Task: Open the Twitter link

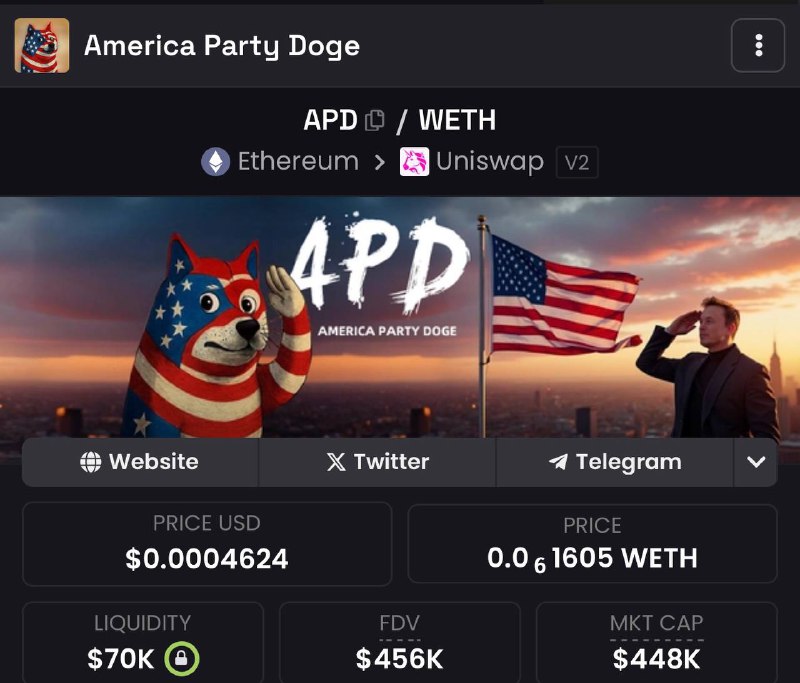Action: 378,462
